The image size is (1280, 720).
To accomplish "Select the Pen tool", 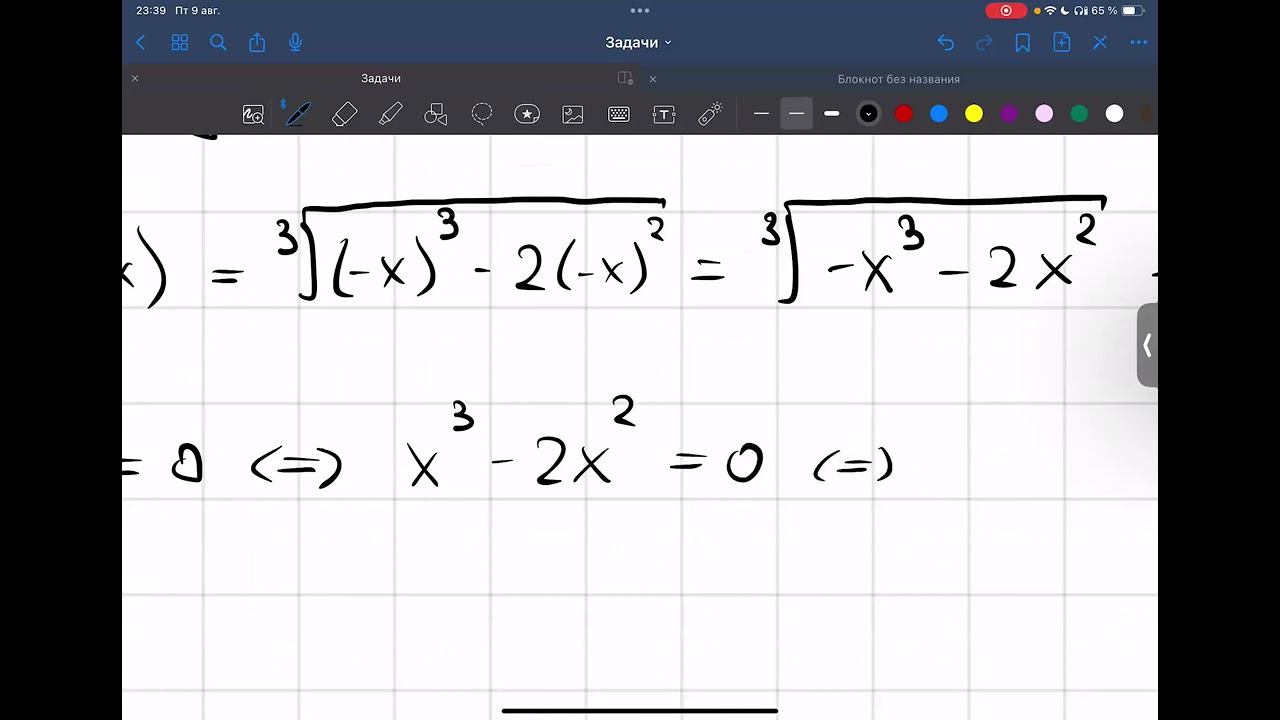I will (x=297, y=114).
